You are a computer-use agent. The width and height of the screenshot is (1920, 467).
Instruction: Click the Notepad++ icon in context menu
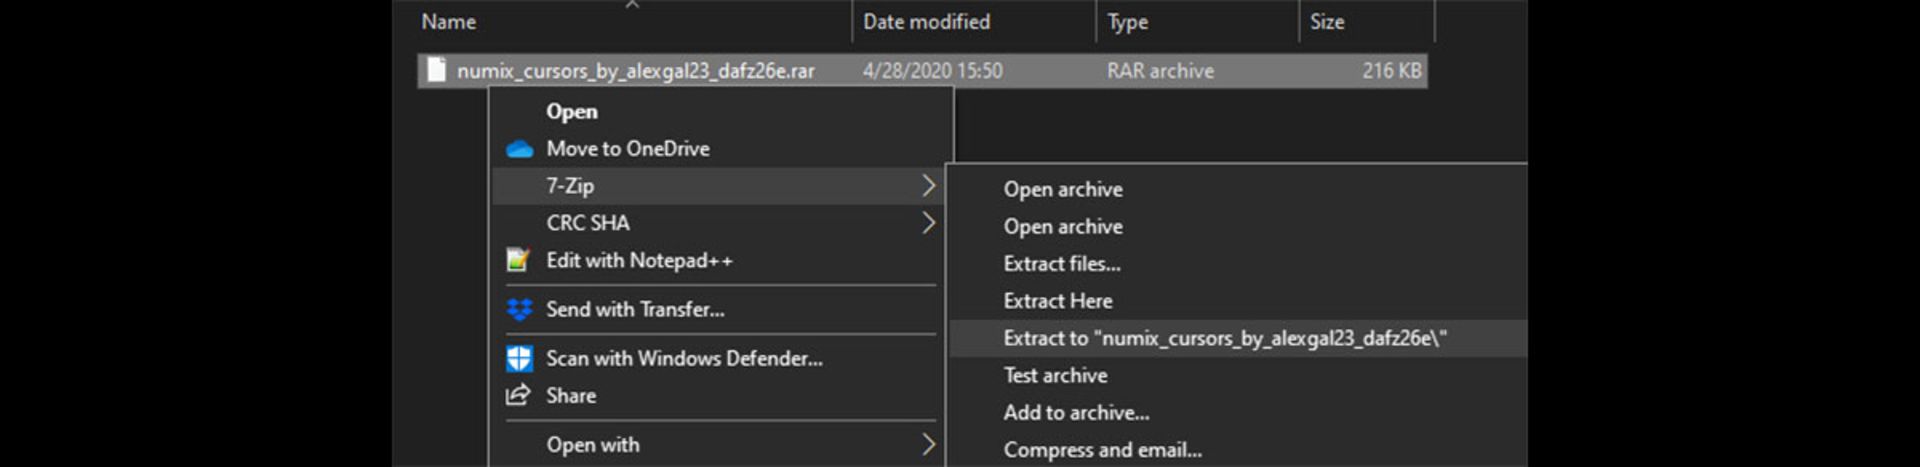[518, 261]
